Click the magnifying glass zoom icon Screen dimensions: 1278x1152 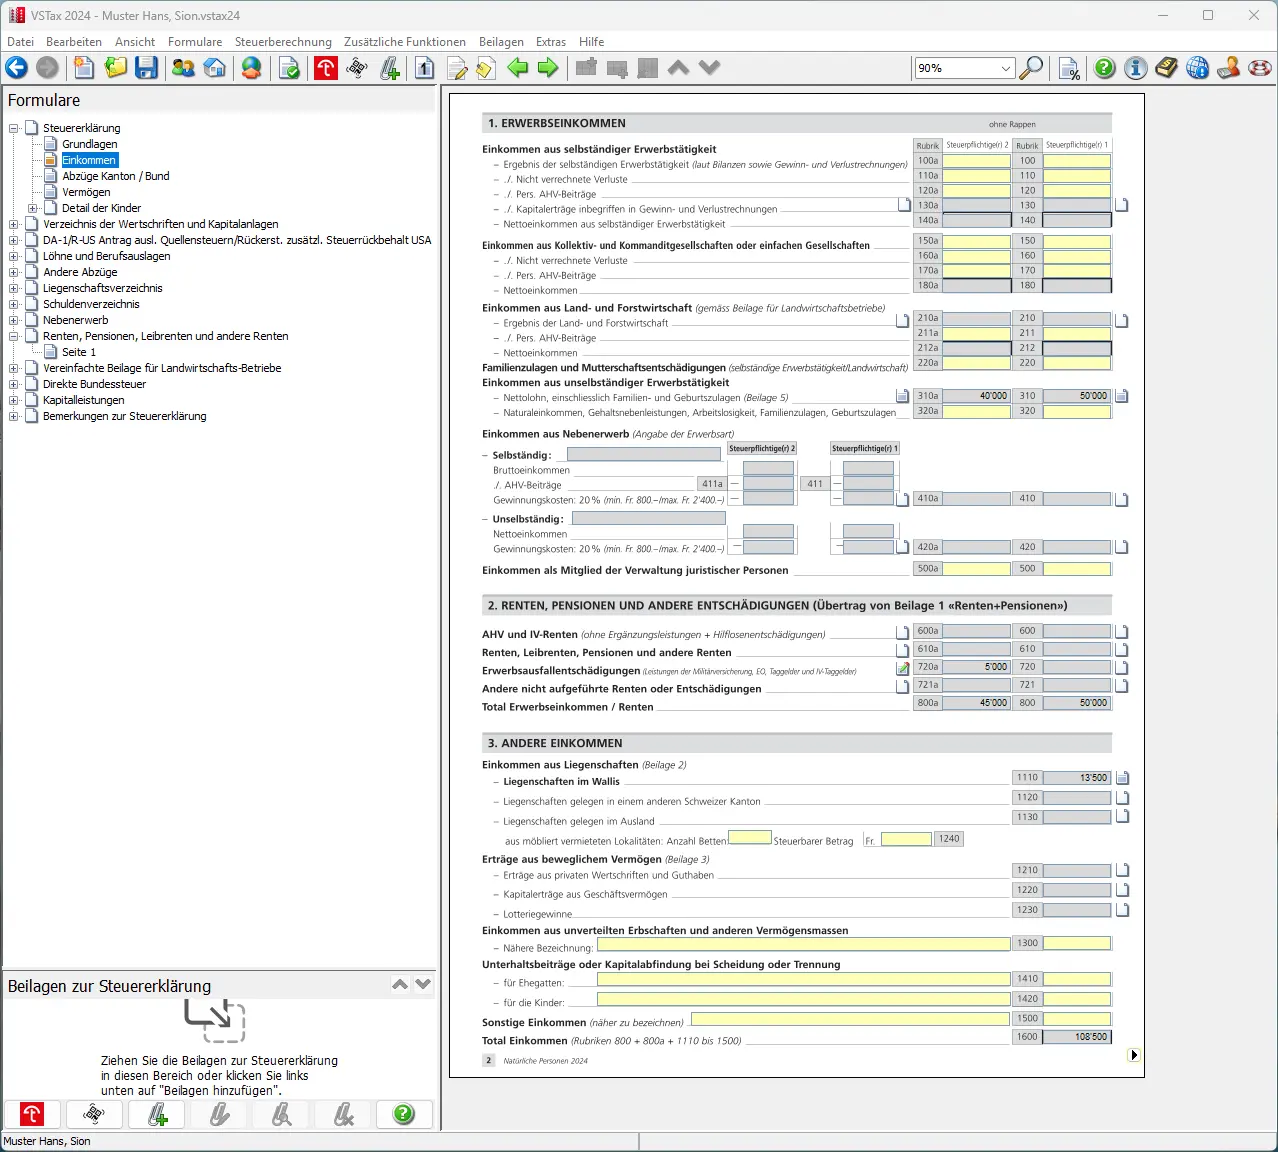click(1031, 68)
